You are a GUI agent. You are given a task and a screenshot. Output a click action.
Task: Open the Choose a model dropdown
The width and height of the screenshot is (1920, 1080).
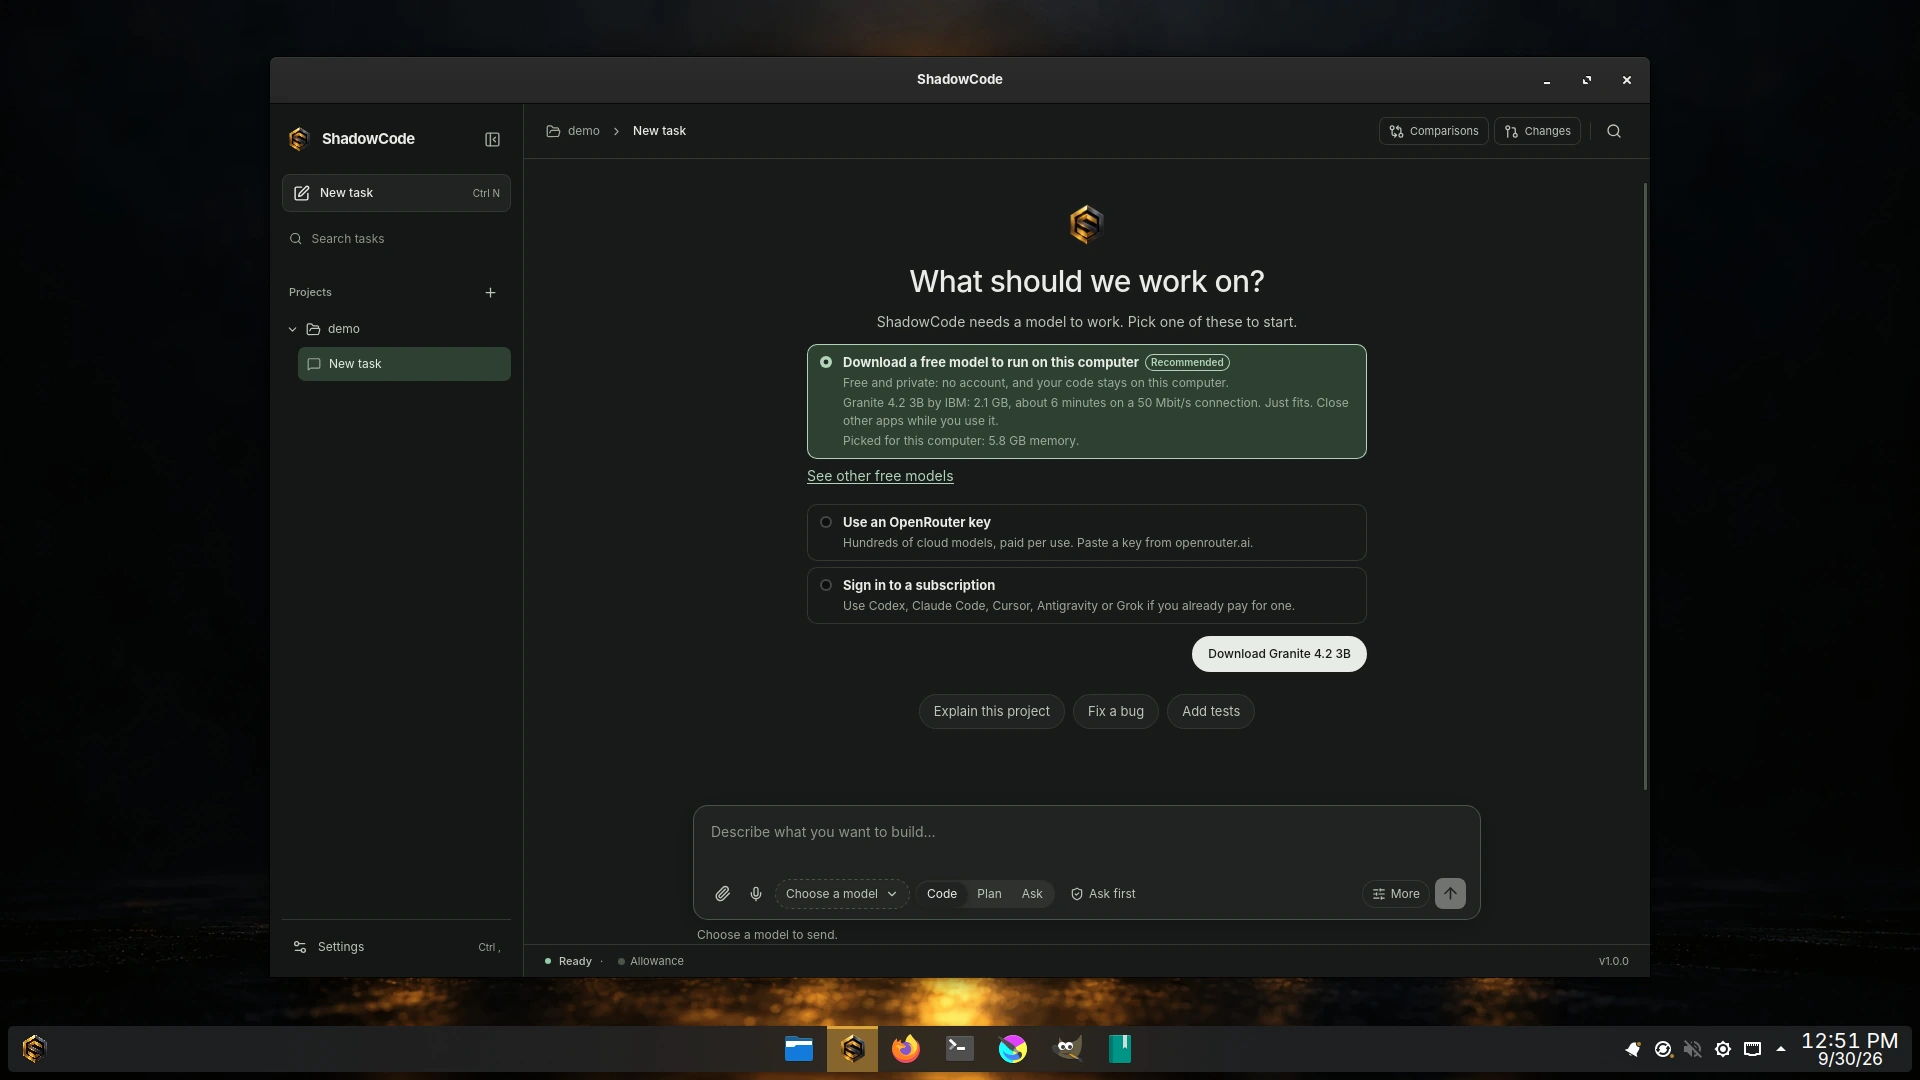coord(841,894)
